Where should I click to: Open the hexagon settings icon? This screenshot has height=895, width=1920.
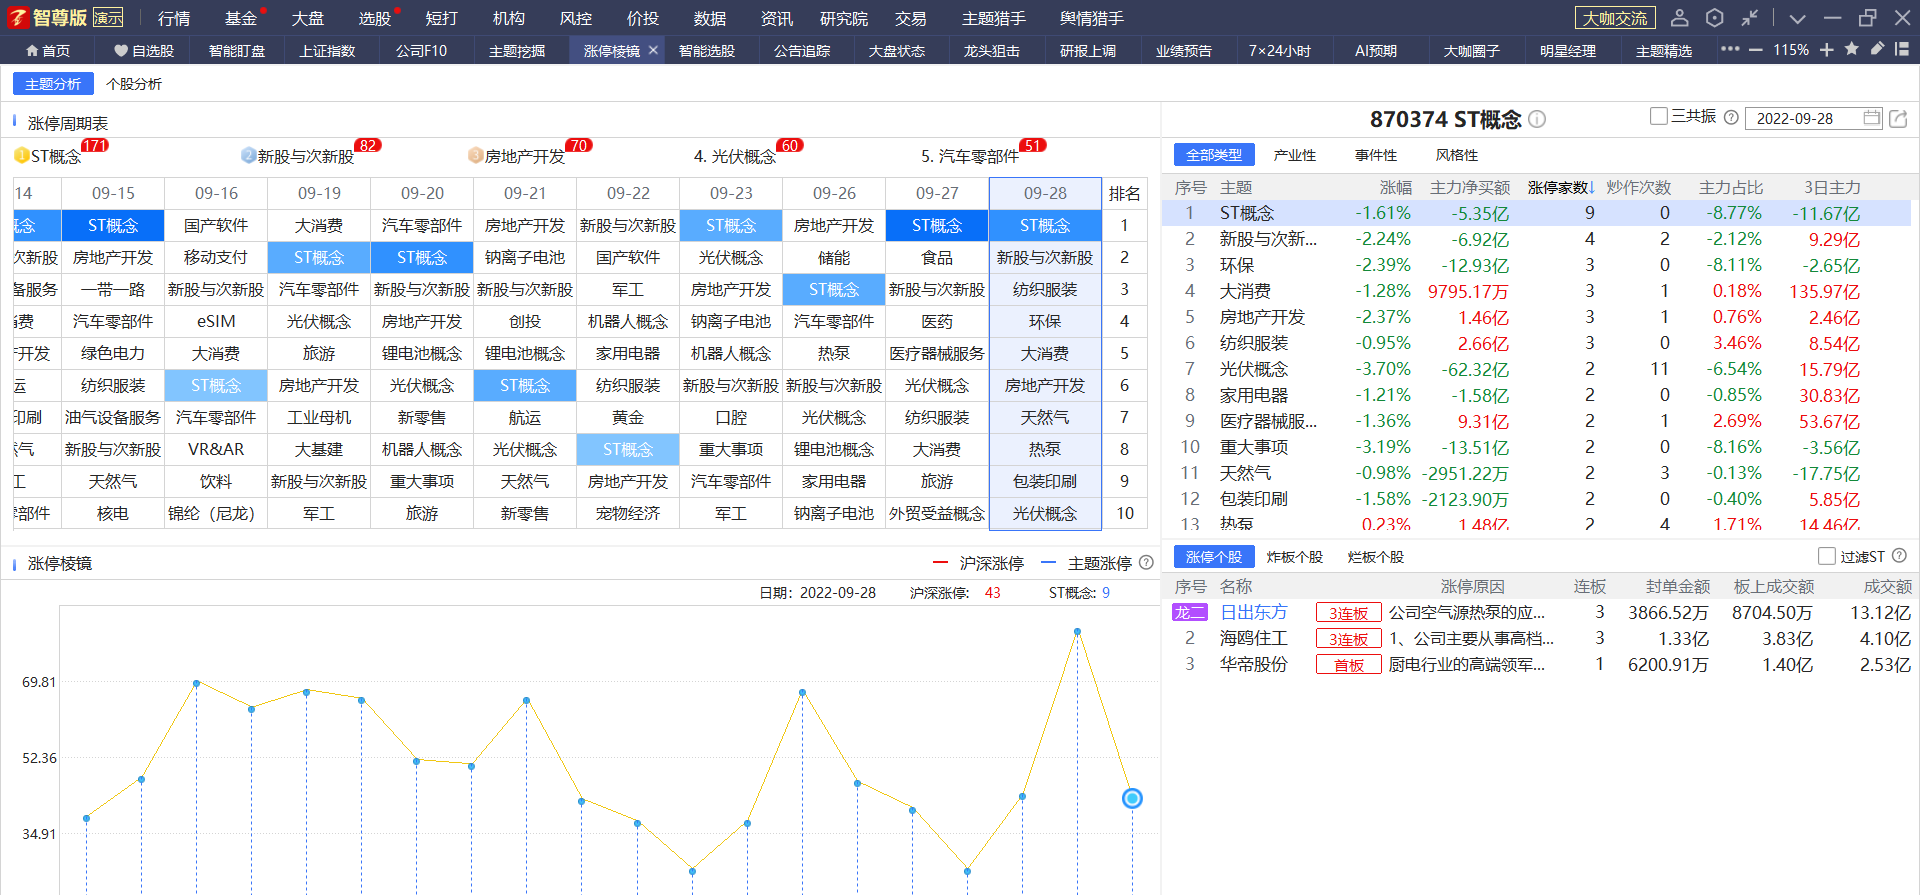(1715, 18)
